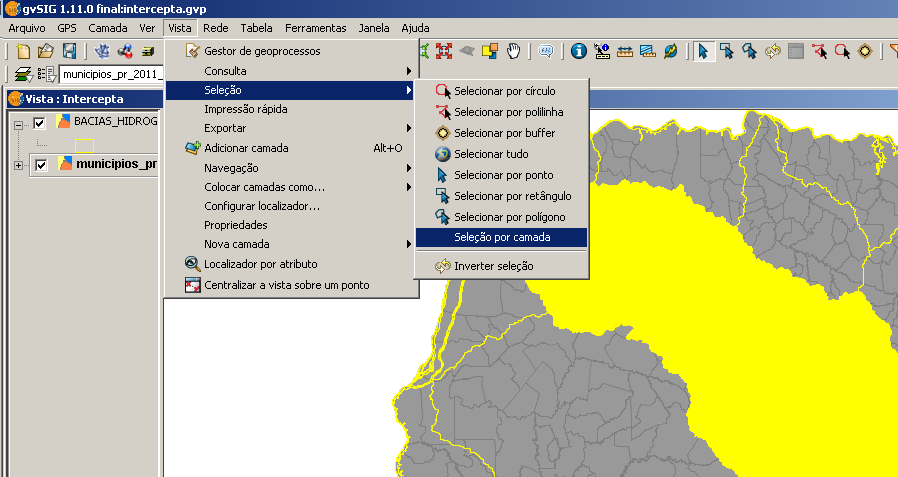Click the Save project disk icon
This screenshot has width=898, height=477.
70,51
